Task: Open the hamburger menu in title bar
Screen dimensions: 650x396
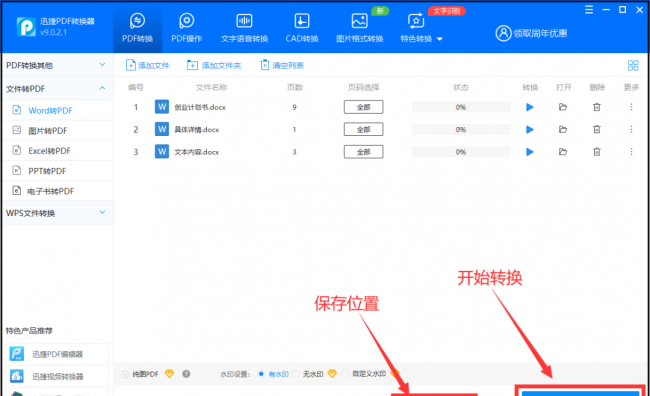Action: 589,10
